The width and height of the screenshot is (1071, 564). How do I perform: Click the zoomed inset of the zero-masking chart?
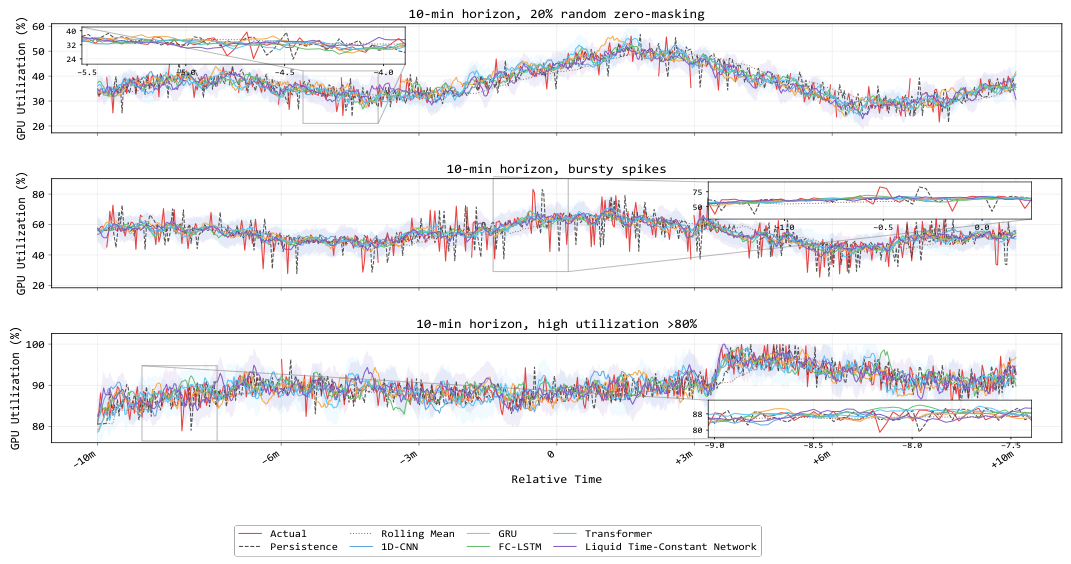(x=243, y=46)
